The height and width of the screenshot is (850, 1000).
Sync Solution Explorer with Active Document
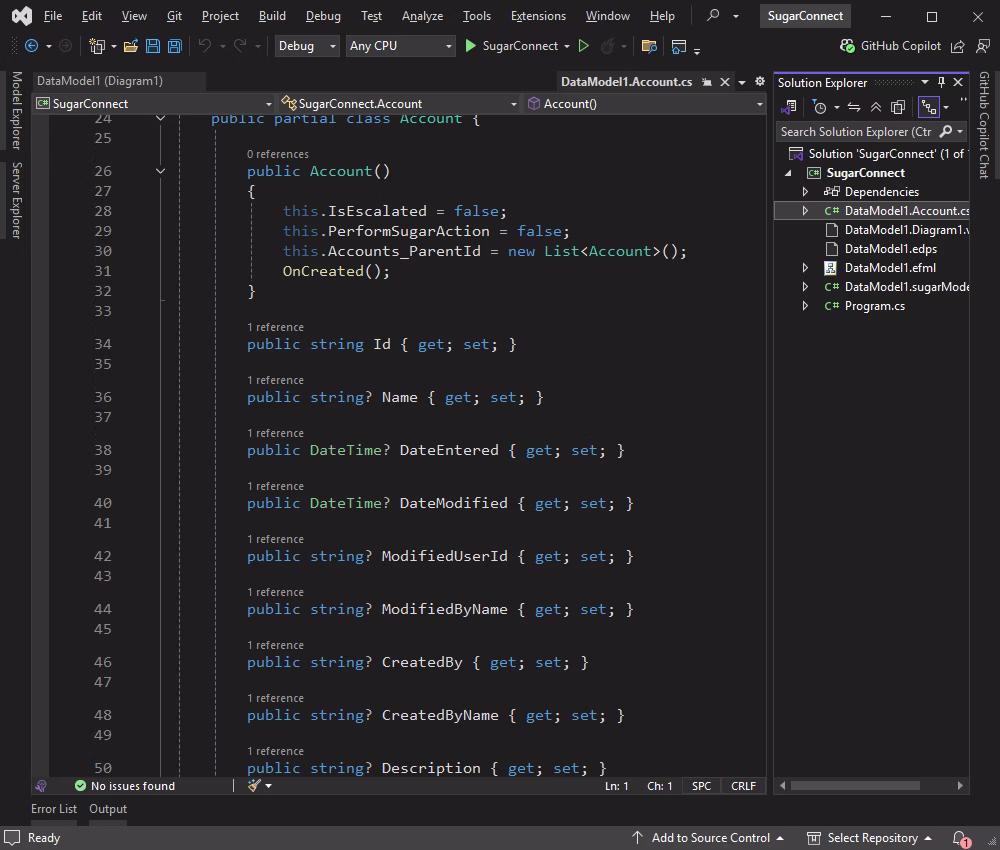[853, 107]
